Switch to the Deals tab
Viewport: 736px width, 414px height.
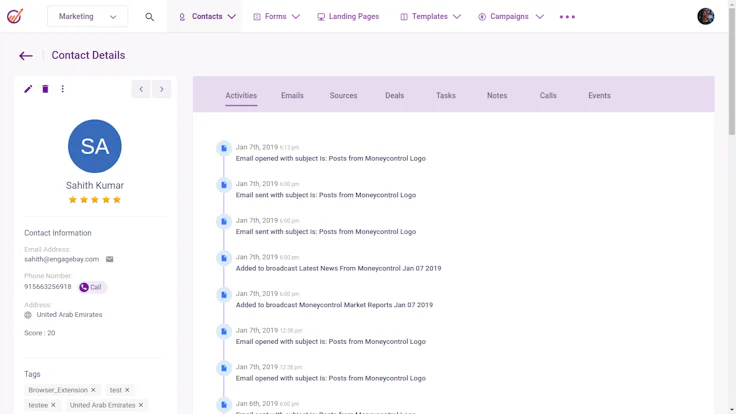point(394,95)
